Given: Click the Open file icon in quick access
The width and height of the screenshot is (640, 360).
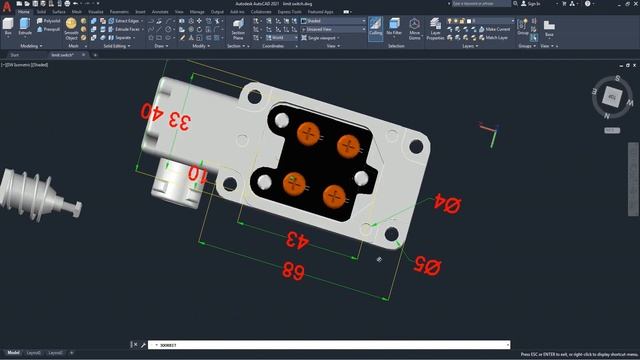Looking at the screenshot, I should [x=27, y=4].
